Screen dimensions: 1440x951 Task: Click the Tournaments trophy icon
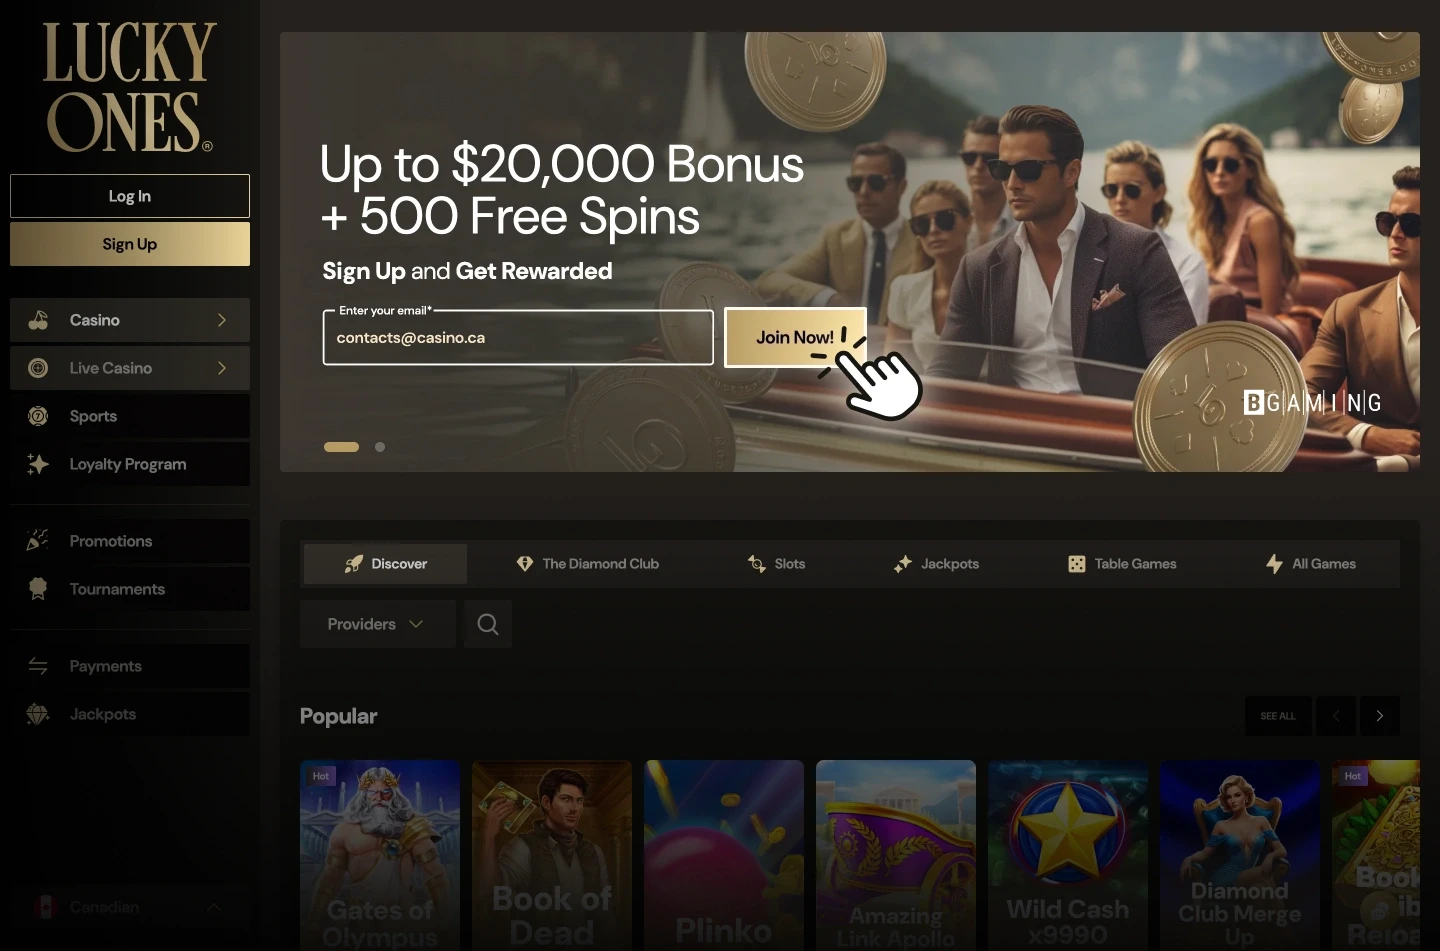pyautogui.click(x=38, y=589)
